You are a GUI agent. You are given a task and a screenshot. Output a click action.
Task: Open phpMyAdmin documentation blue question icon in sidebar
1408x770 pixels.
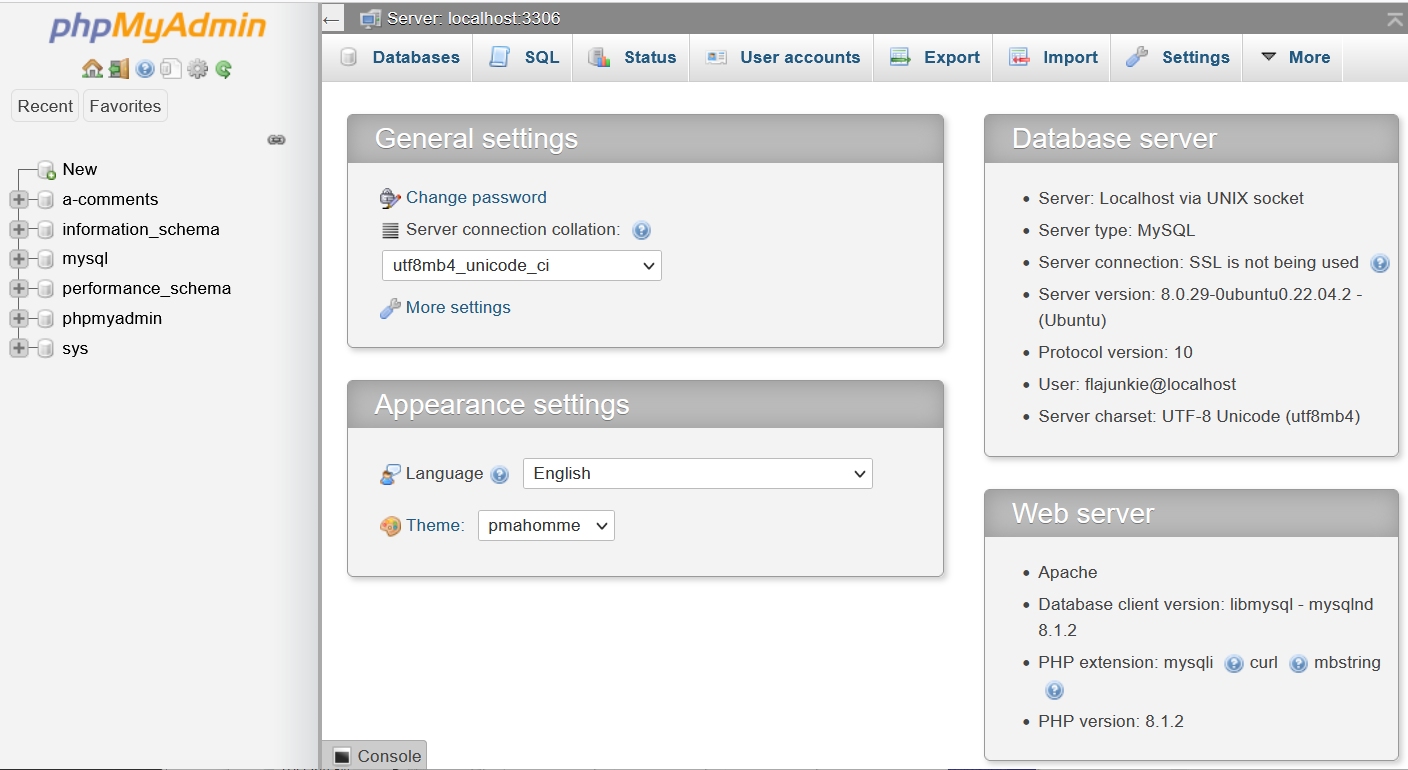coord(145,69)
